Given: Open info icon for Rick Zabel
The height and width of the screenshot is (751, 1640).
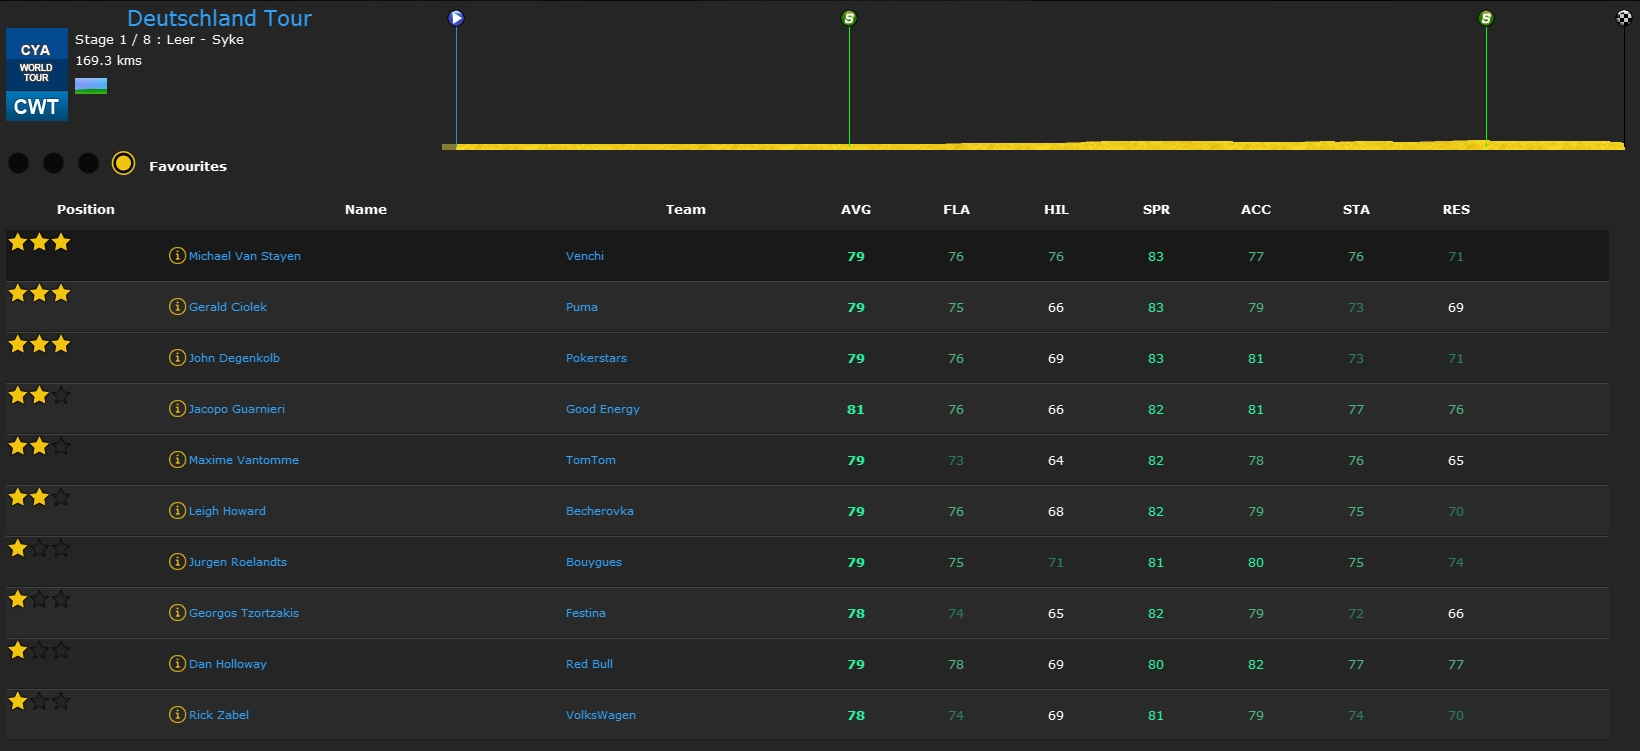Looking at the screenshot, I should [177, 715].
